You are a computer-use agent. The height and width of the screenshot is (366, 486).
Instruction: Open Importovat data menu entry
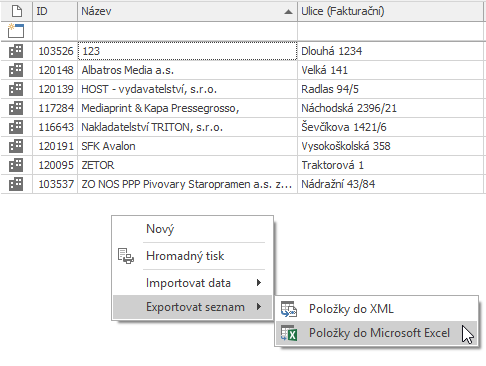[x=192, y=283]
